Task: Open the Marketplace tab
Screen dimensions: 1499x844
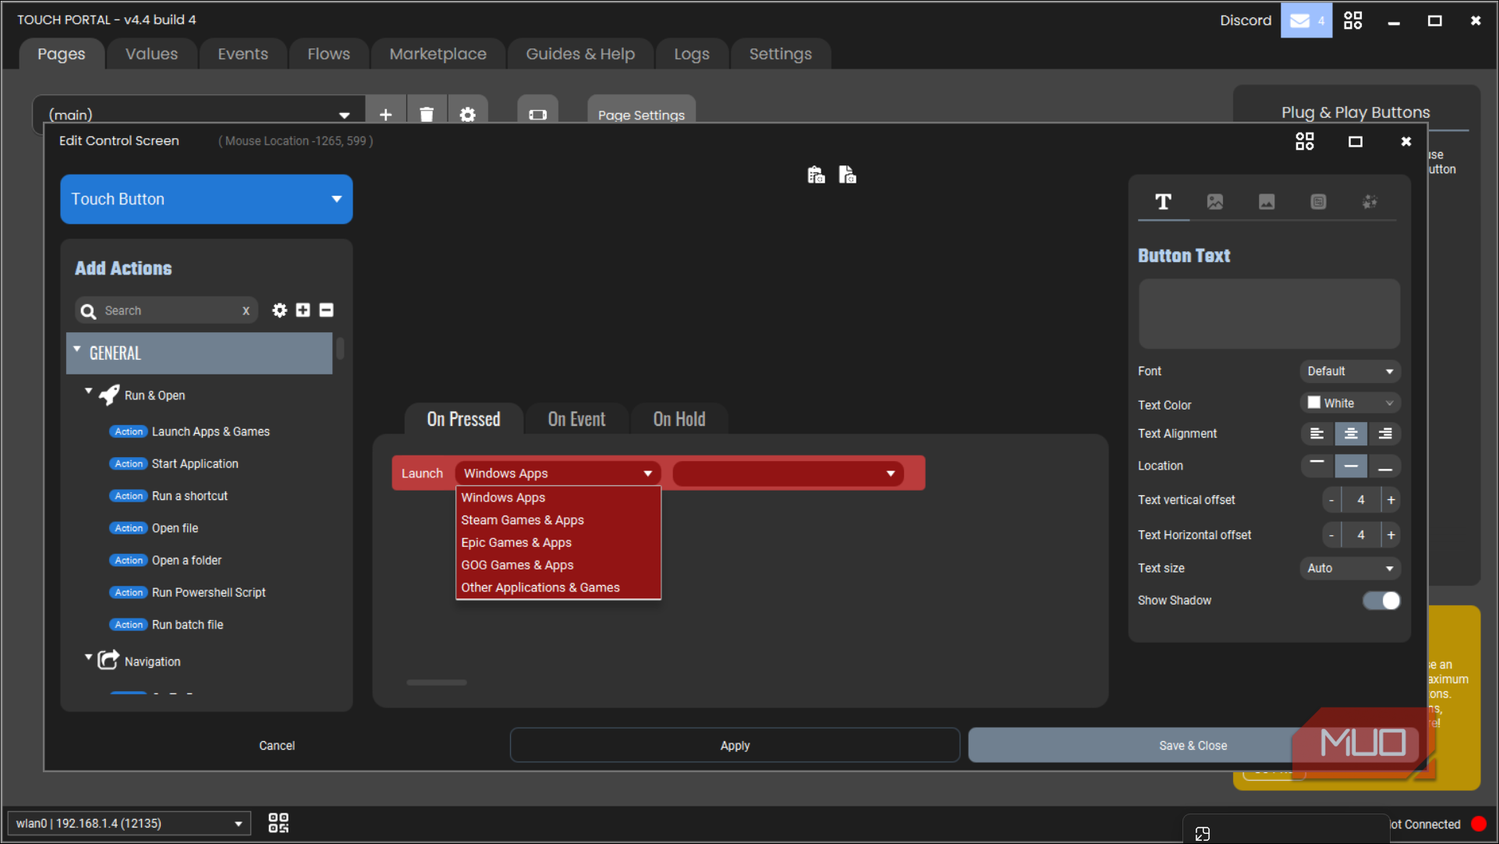Action: coord(438,54)
